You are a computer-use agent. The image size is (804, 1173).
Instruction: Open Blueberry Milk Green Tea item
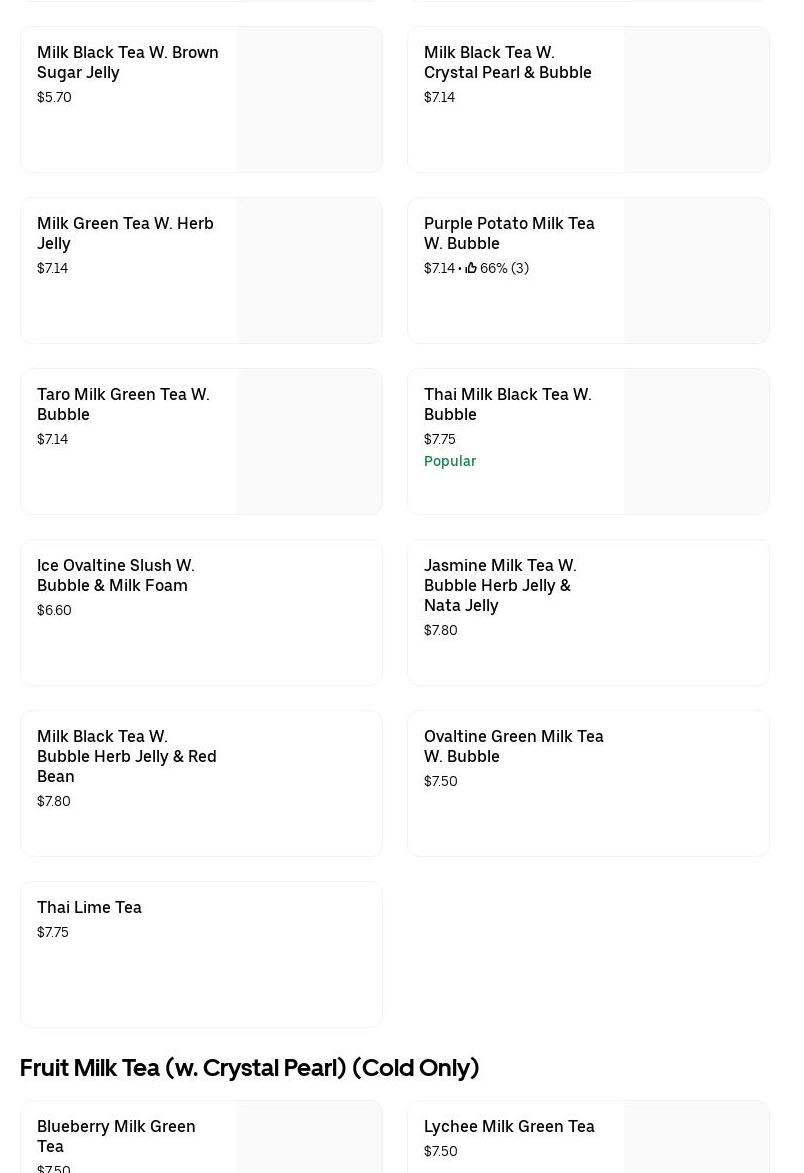116,1136
